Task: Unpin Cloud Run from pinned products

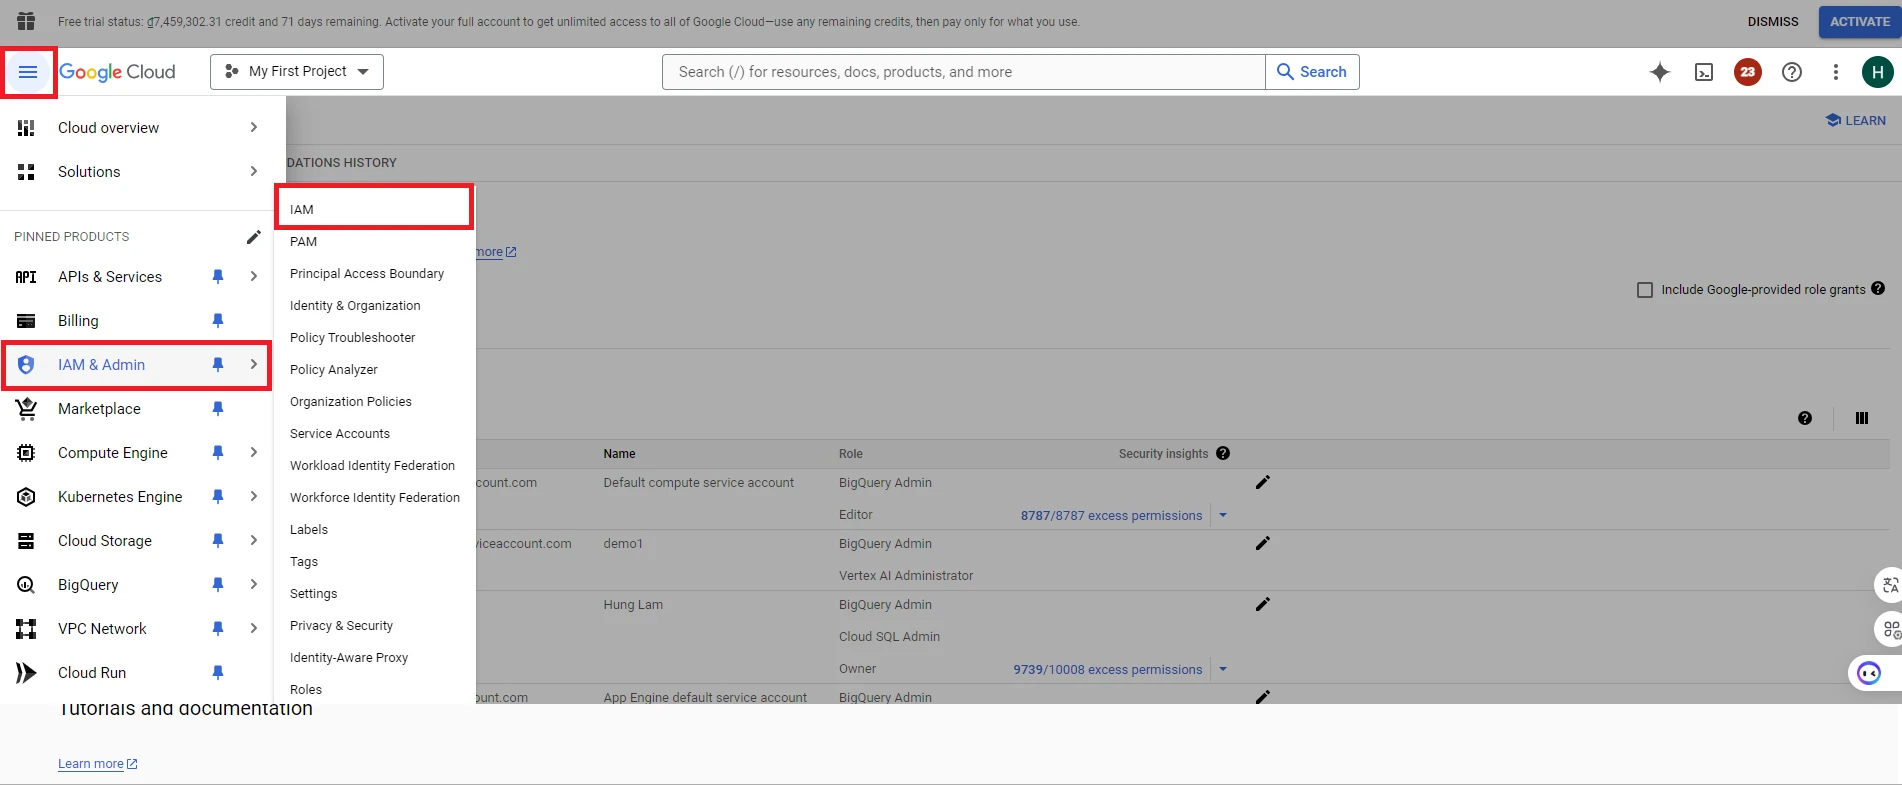Action: pyautogui.click(x=218, y=673)
